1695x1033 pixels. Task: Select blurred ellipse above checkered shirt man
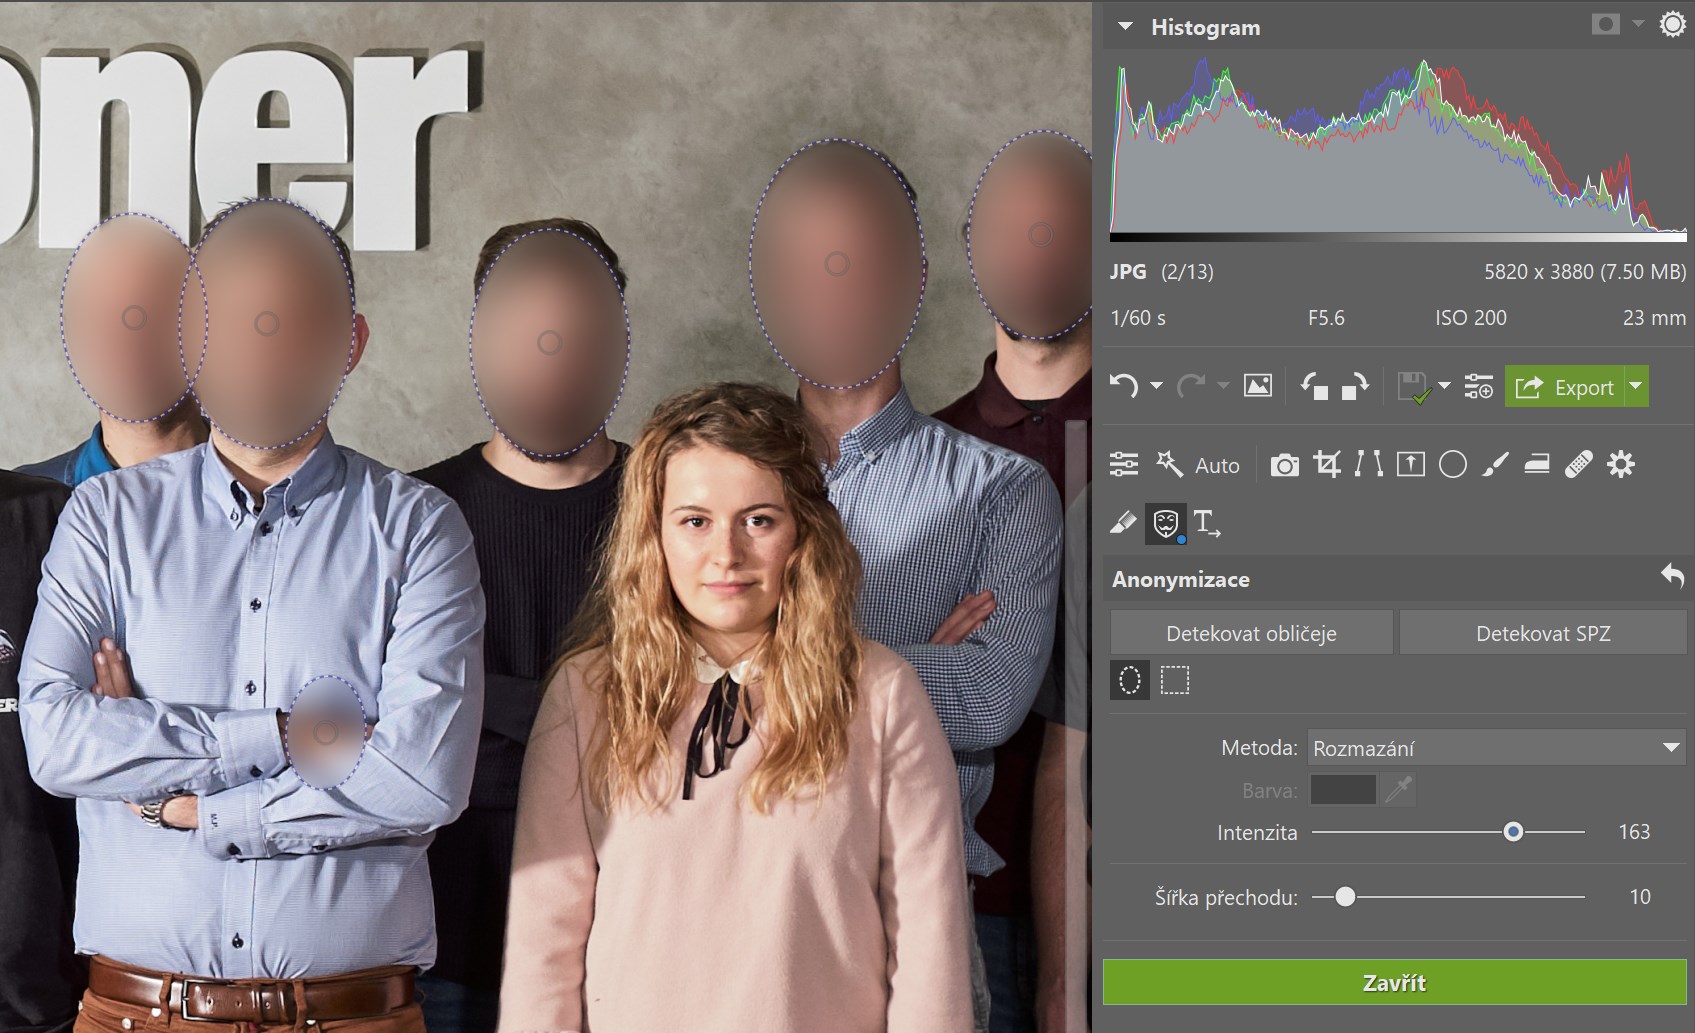click(837, 264)
